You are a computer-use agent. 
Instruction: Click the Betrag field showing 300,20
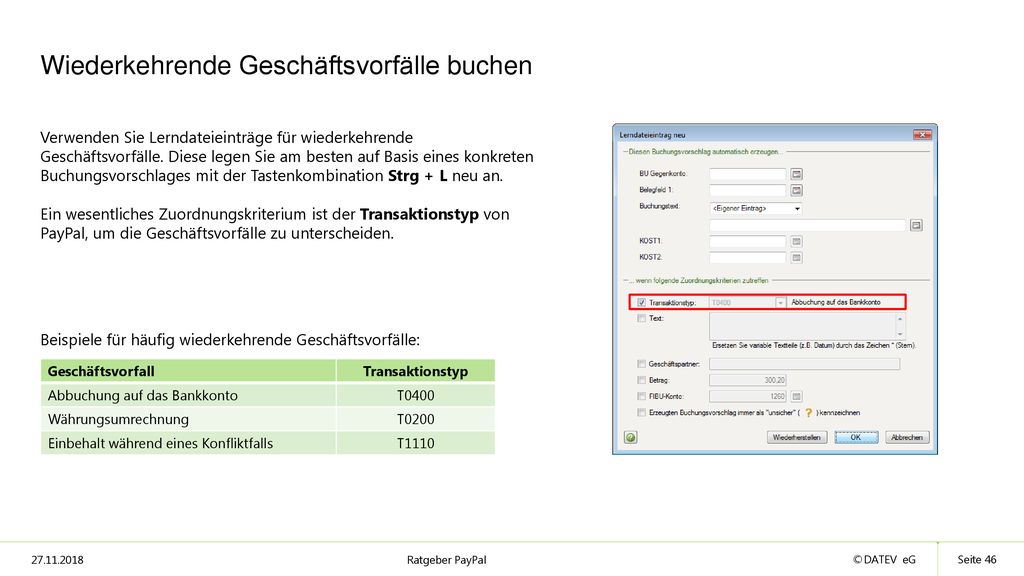click(x=748, y=380)
